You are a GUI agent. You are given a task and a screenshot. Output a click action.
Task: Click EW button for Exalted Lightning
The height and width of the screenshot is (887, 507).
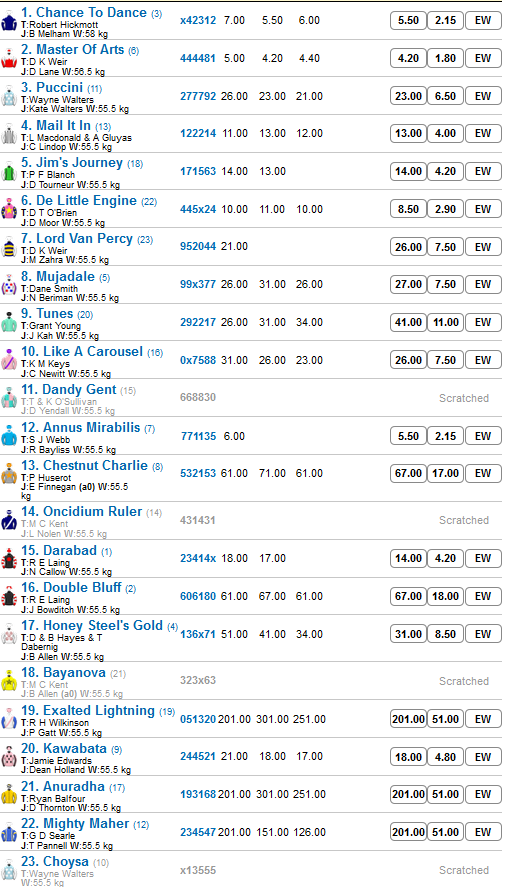[483, 720]
